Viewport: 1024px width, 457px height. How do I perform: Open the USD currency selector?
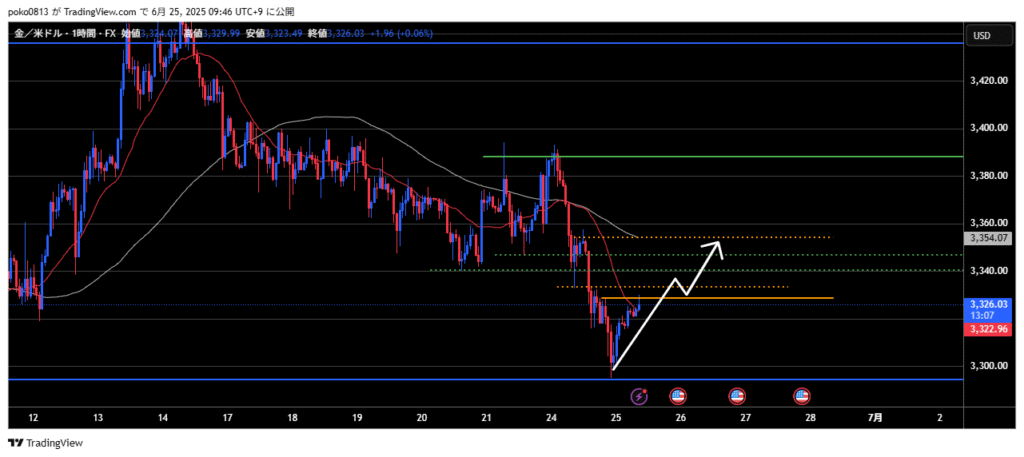click(x=981, y=35)
